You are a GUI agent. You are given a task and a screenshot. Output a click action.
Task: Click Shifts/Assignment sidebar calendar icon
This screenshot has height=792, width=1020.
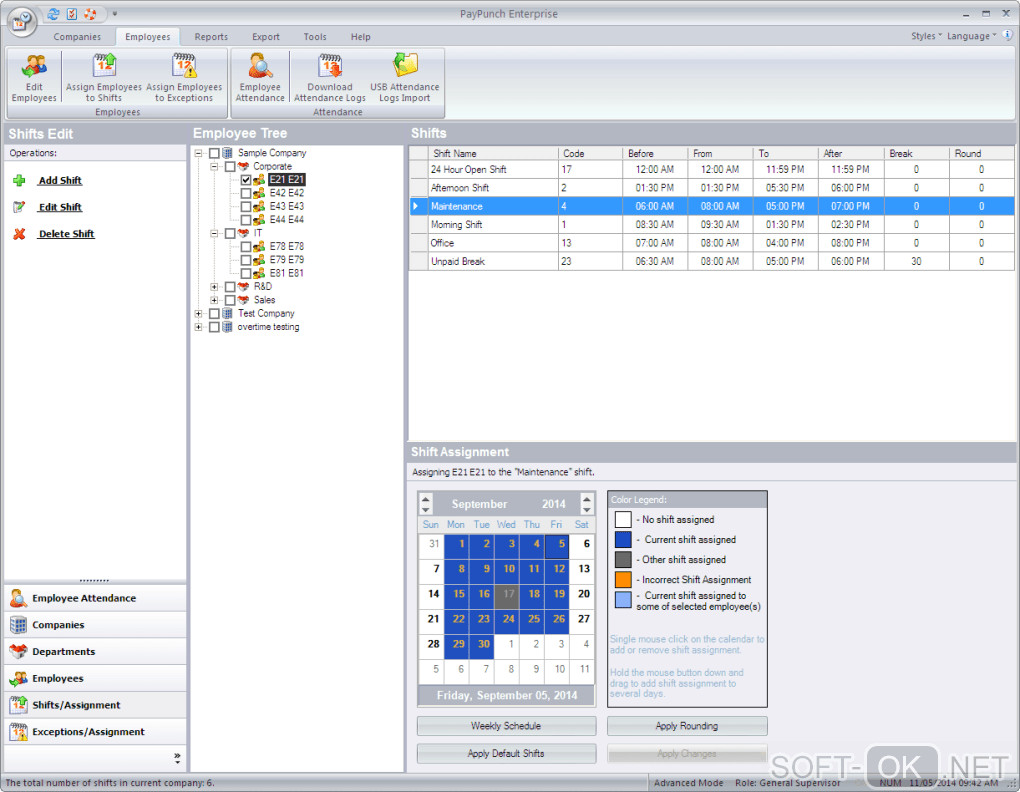tap(18, 705)
